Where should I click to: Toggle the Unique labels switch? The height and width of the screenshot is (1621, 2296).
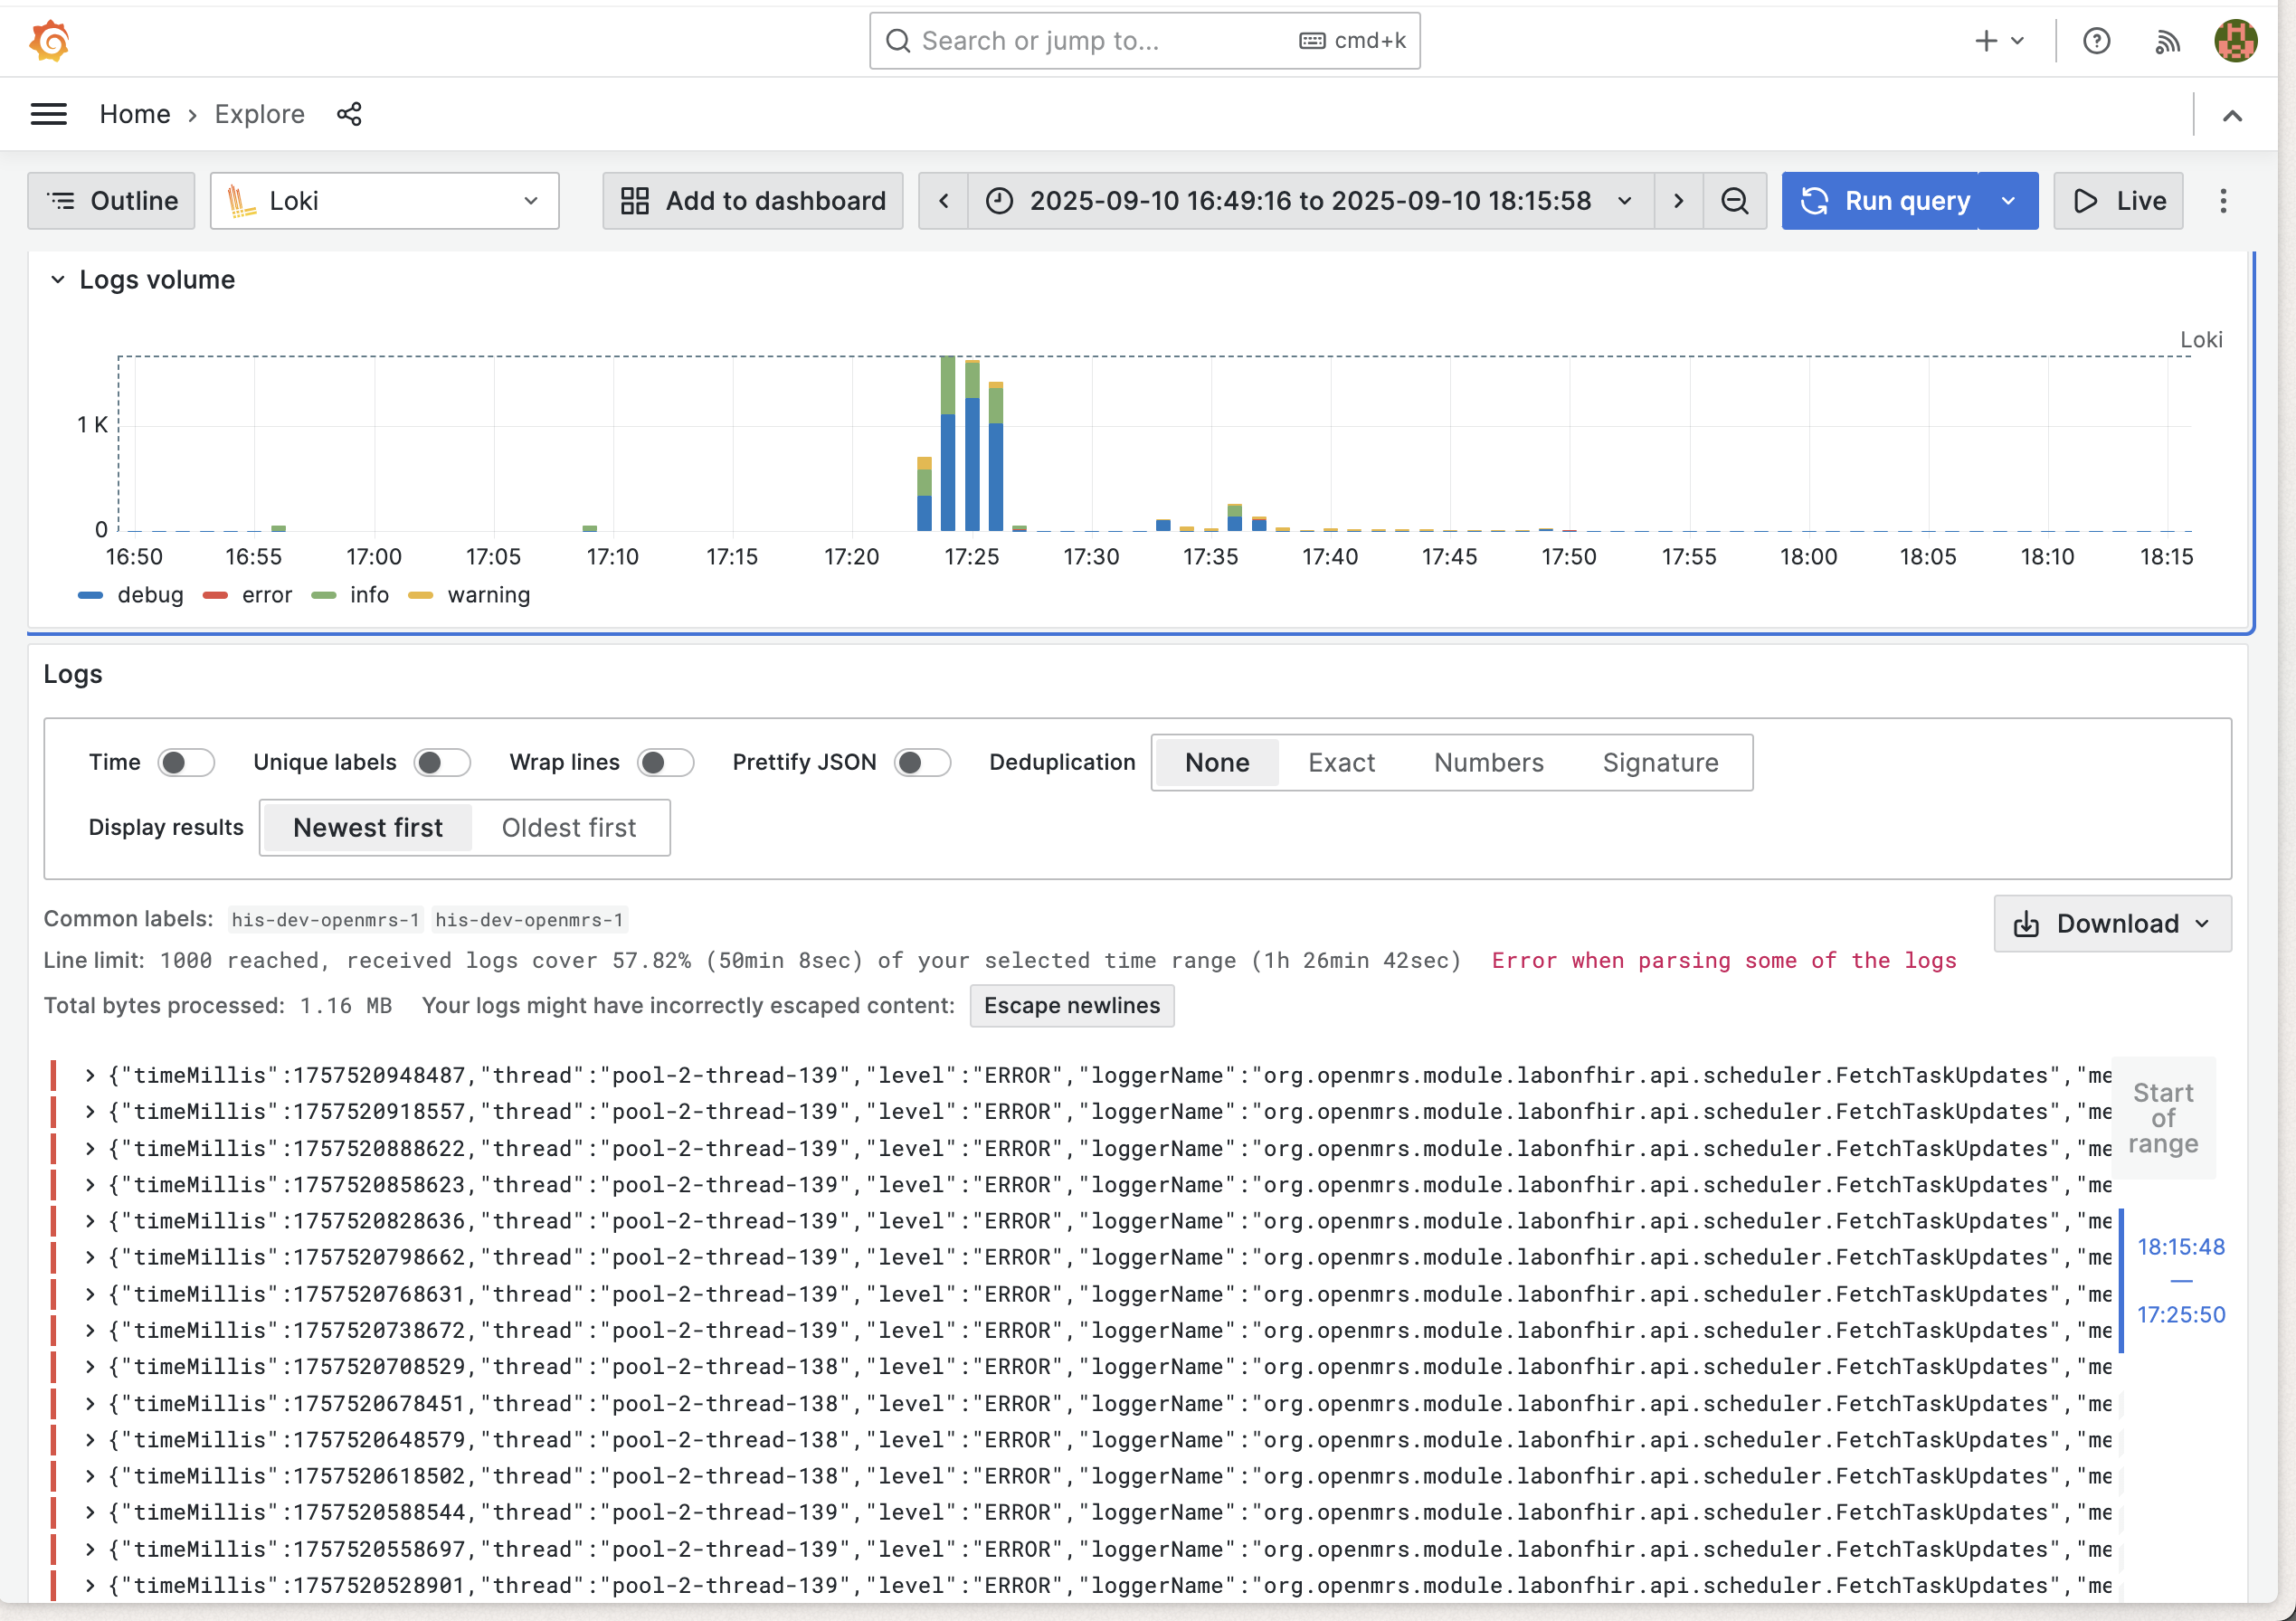click(442, 762)
